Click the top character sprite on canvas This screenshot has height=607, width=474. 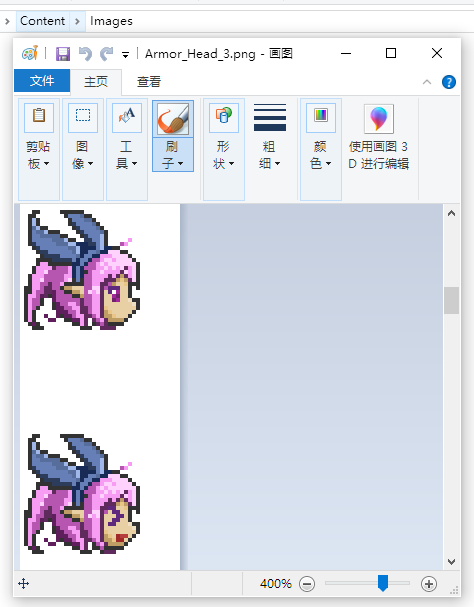pyautogui.click(x=82, y=270)
